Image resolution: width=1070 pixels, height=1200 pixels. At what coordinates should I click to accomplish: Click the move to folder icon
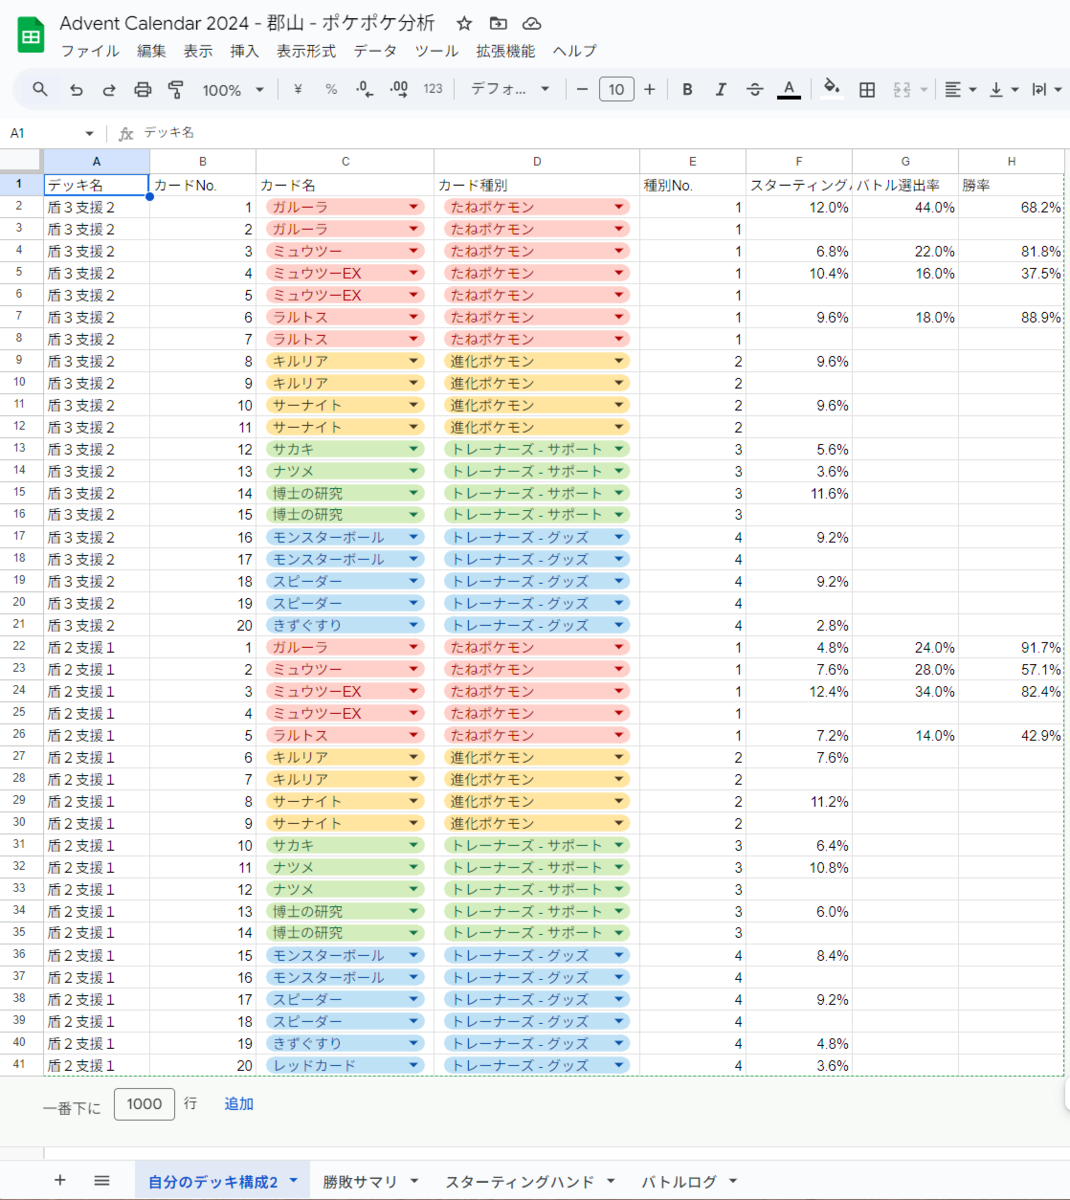tap(498, 23)
